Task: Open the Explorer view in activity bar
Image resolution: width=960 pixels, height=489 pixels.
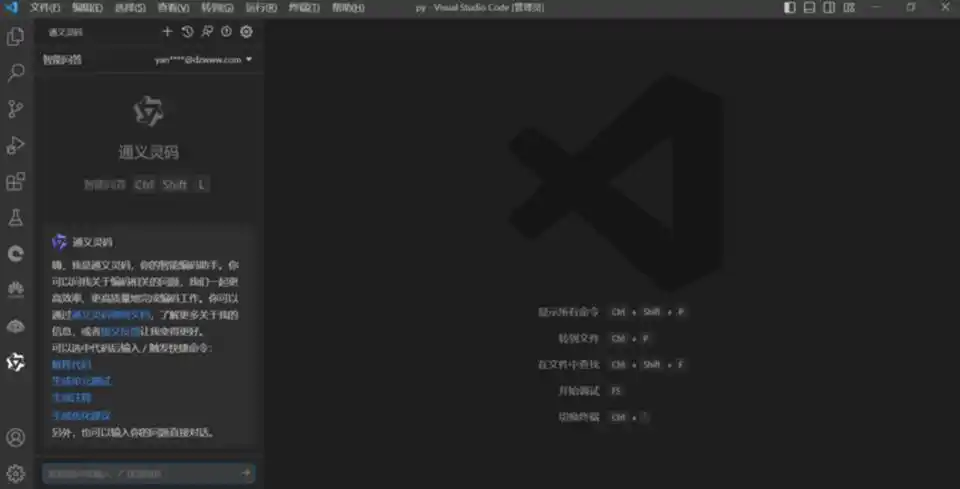Action: [x=16, y=37]
